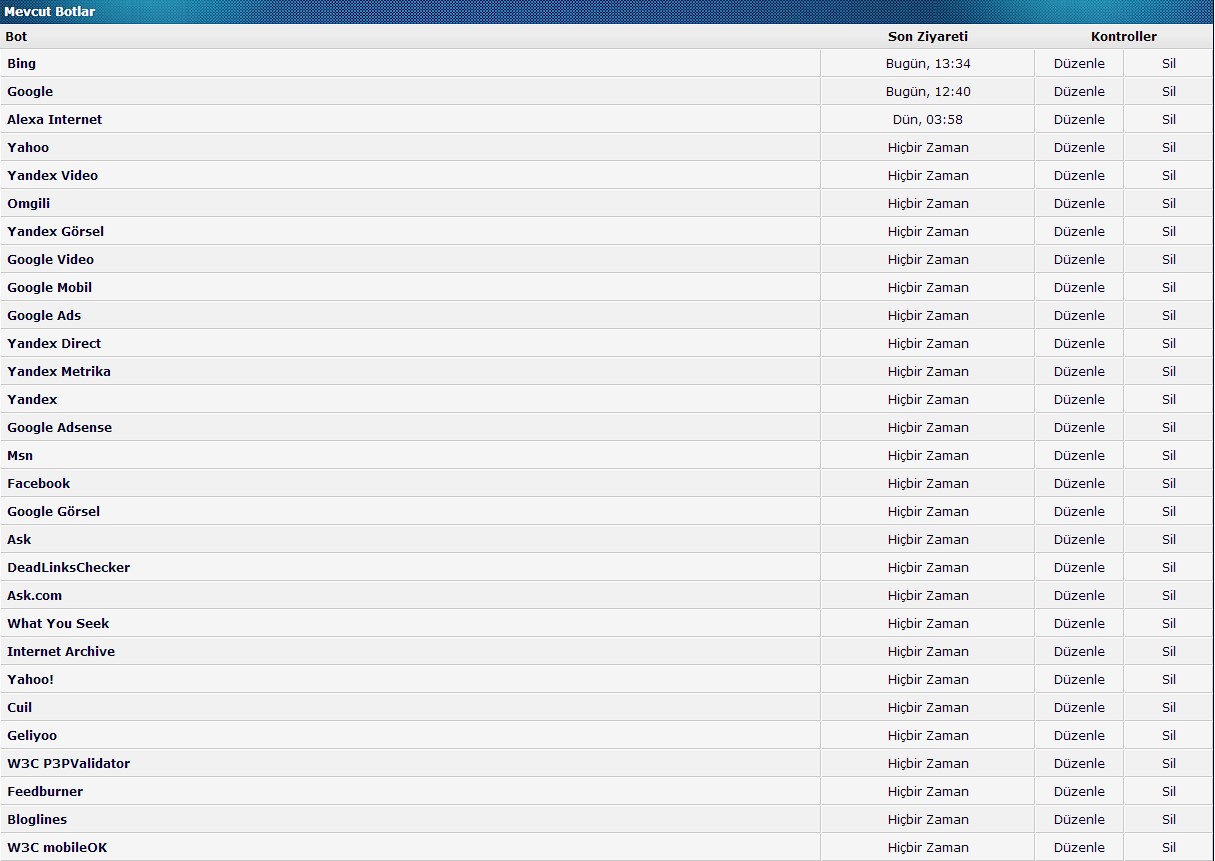Click Alexa's last visit Dün, 03:58

click(928, 119)
